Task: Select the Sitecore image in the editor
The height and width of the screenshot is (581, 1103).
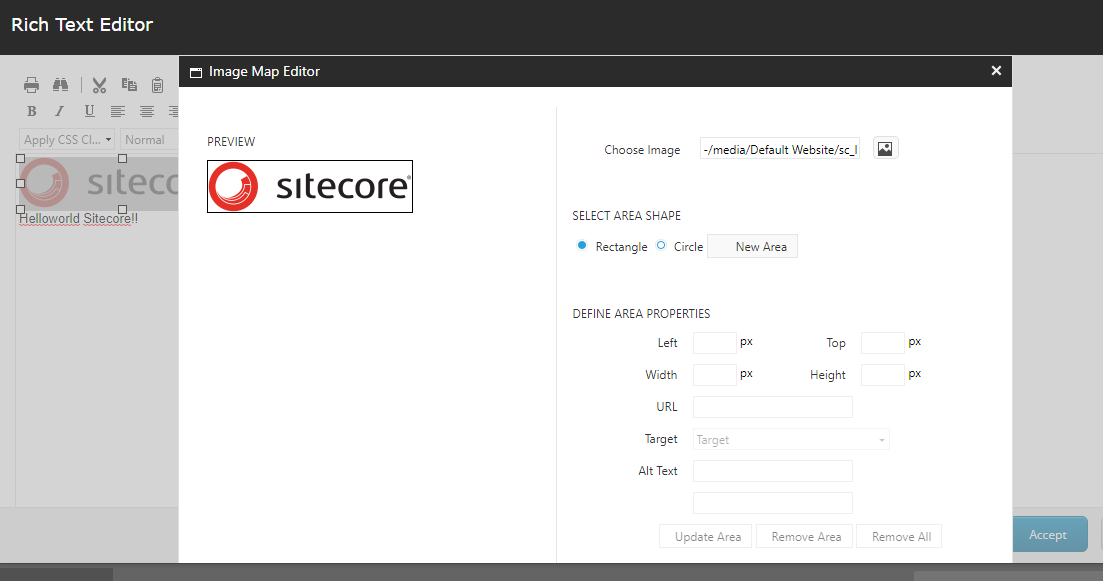Action: (98, 183)
